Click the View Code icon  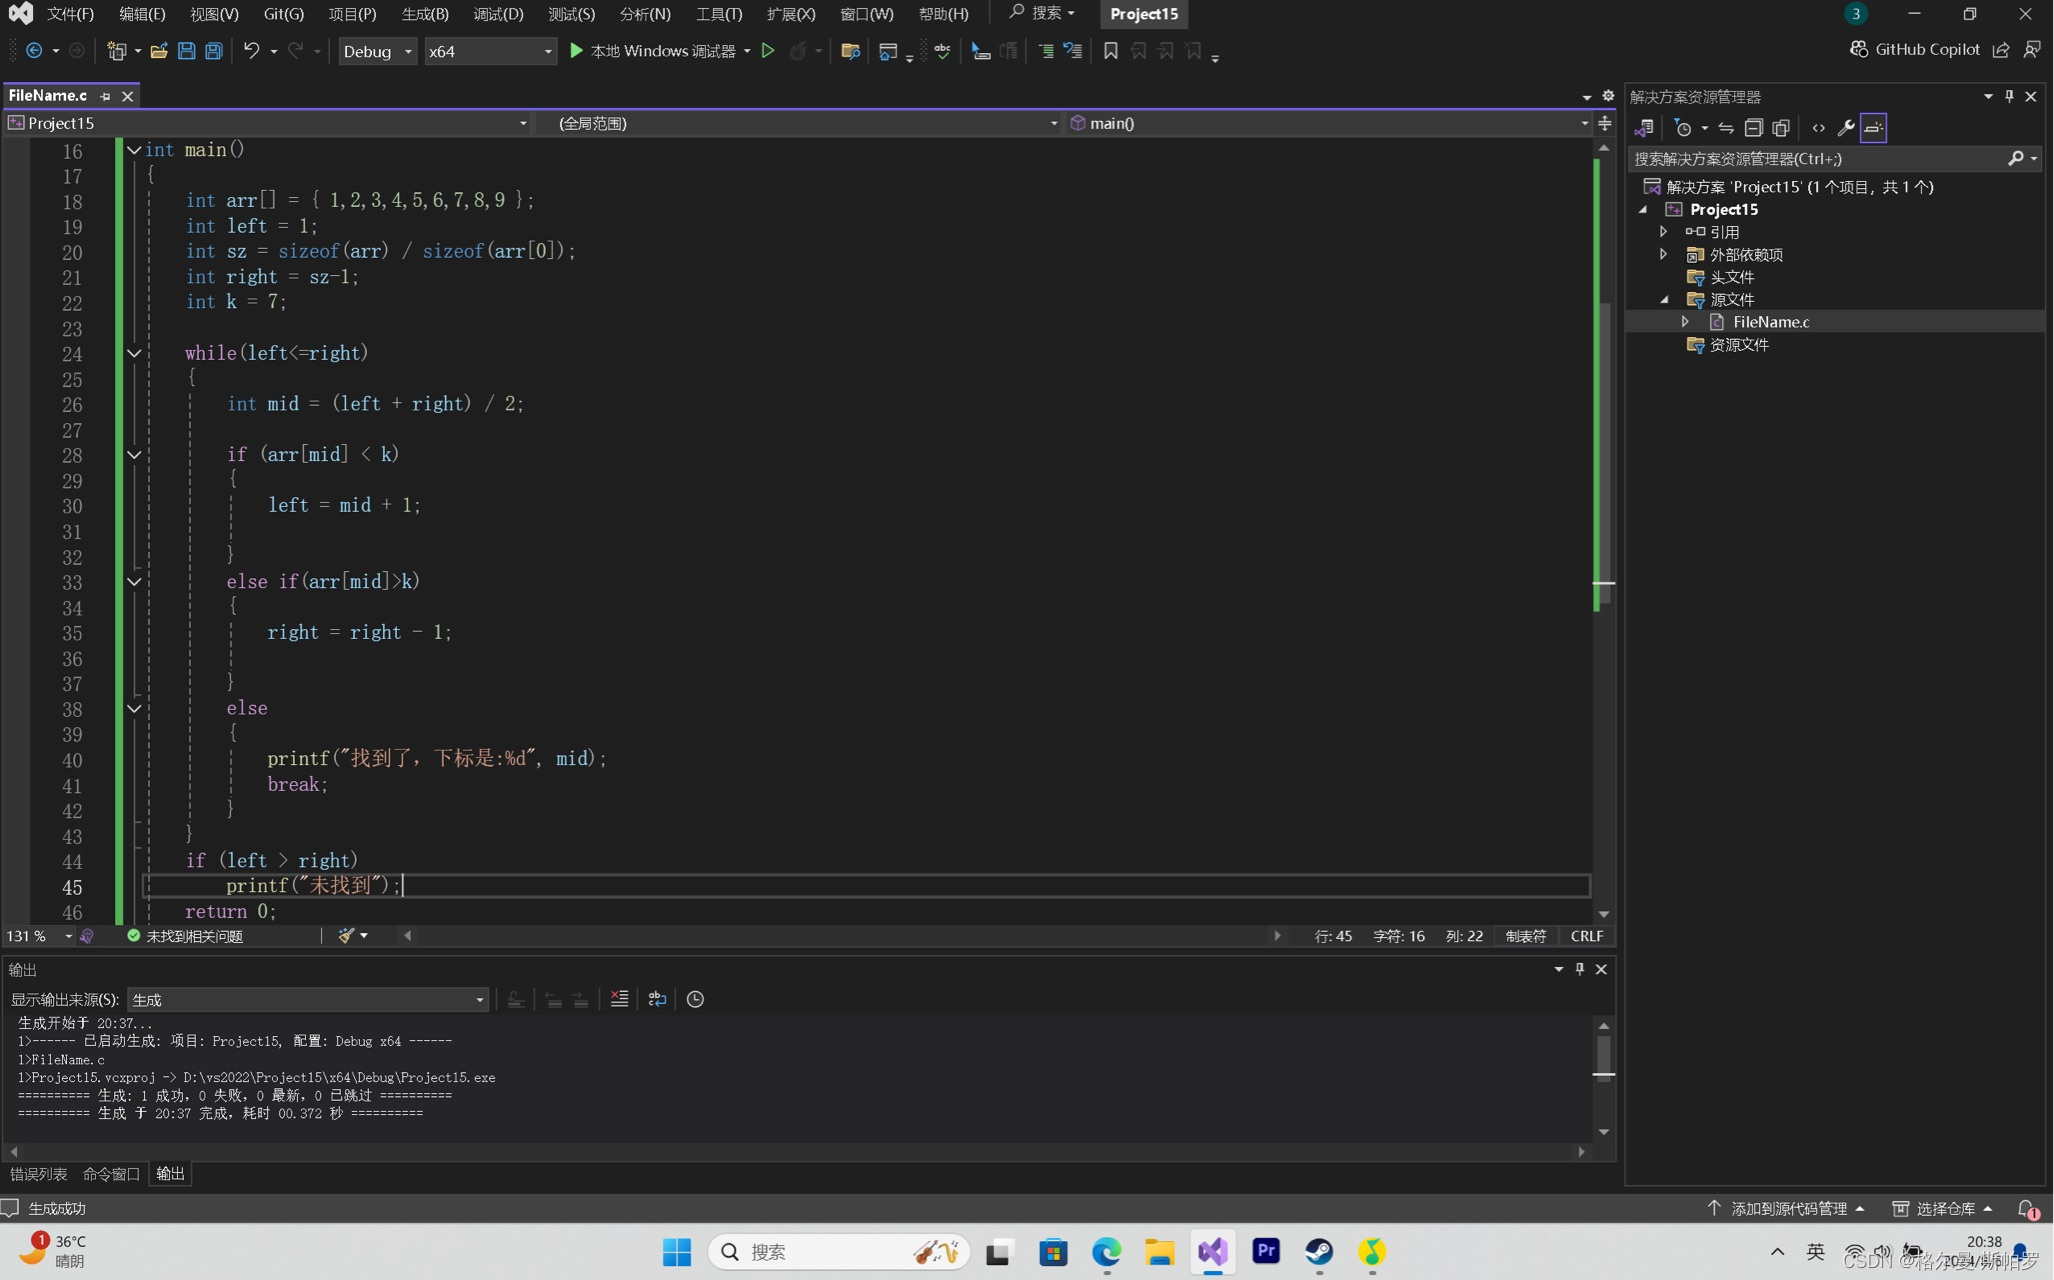[1818, 128]
